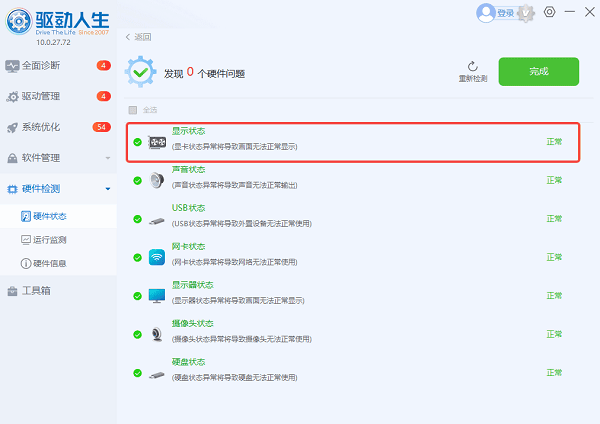Click 正常 status of 显示状态 row
The height and width of the screenshot is (424, 600).
[554, 142]
